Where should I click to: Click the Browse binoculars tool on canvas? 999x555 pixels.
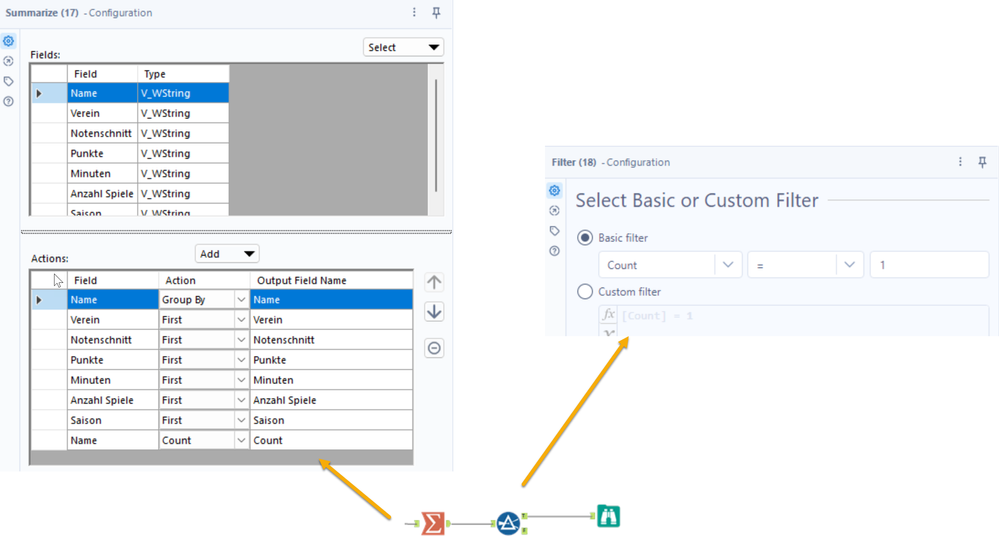(x=608, y=516)
